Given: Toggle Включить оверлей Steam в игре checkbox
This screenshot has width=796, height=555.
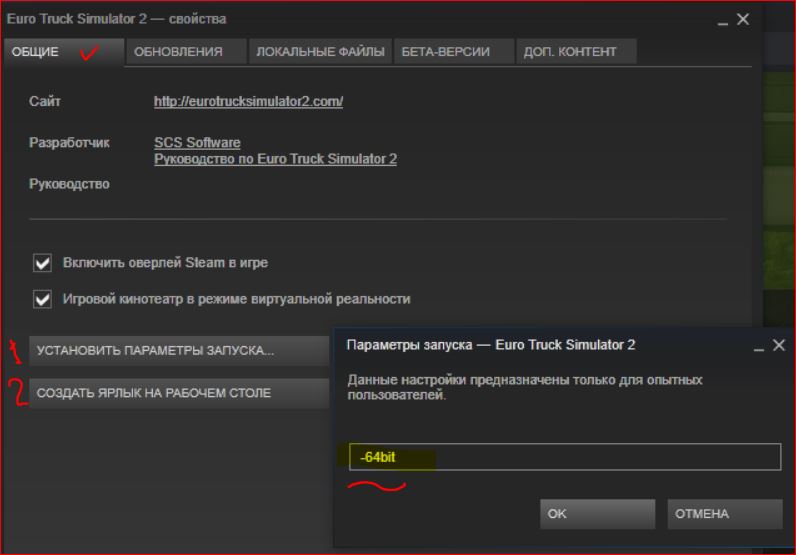Looking at the screenshot, I should click(x=42, y=263).
